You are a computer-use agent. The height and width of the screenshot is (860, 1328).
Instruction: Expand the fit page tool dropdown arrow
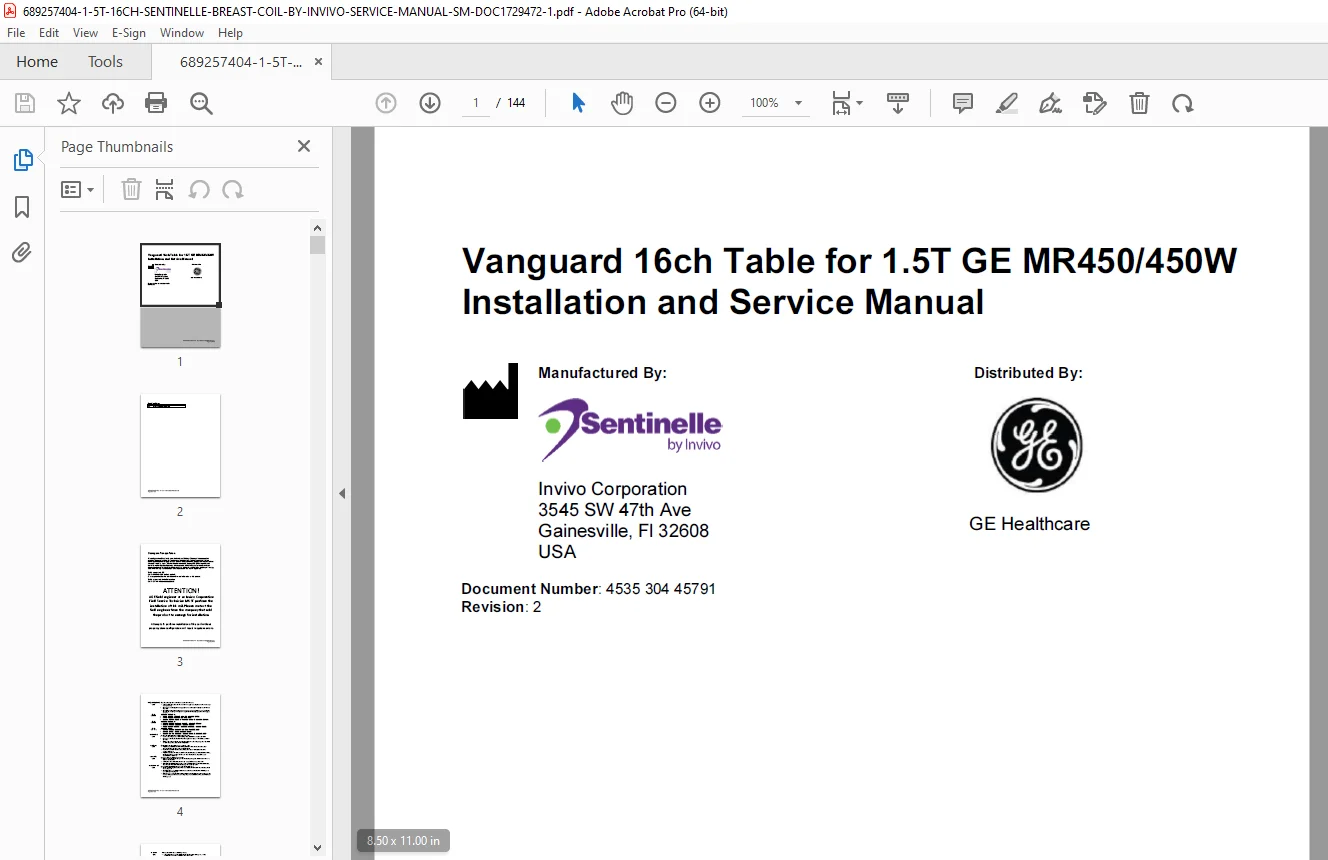pos(860,103)
